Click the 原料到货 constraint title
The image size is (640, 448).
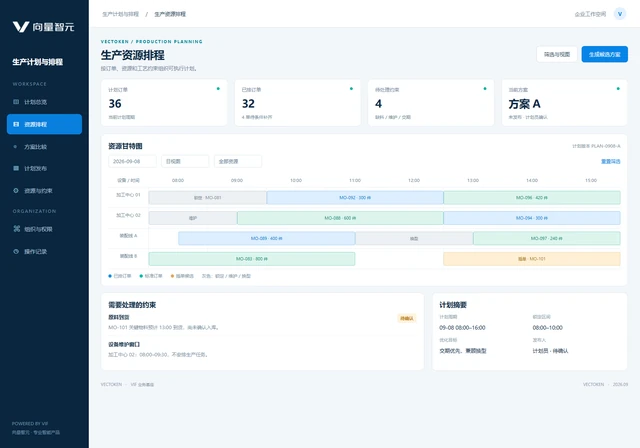point(119,317)
